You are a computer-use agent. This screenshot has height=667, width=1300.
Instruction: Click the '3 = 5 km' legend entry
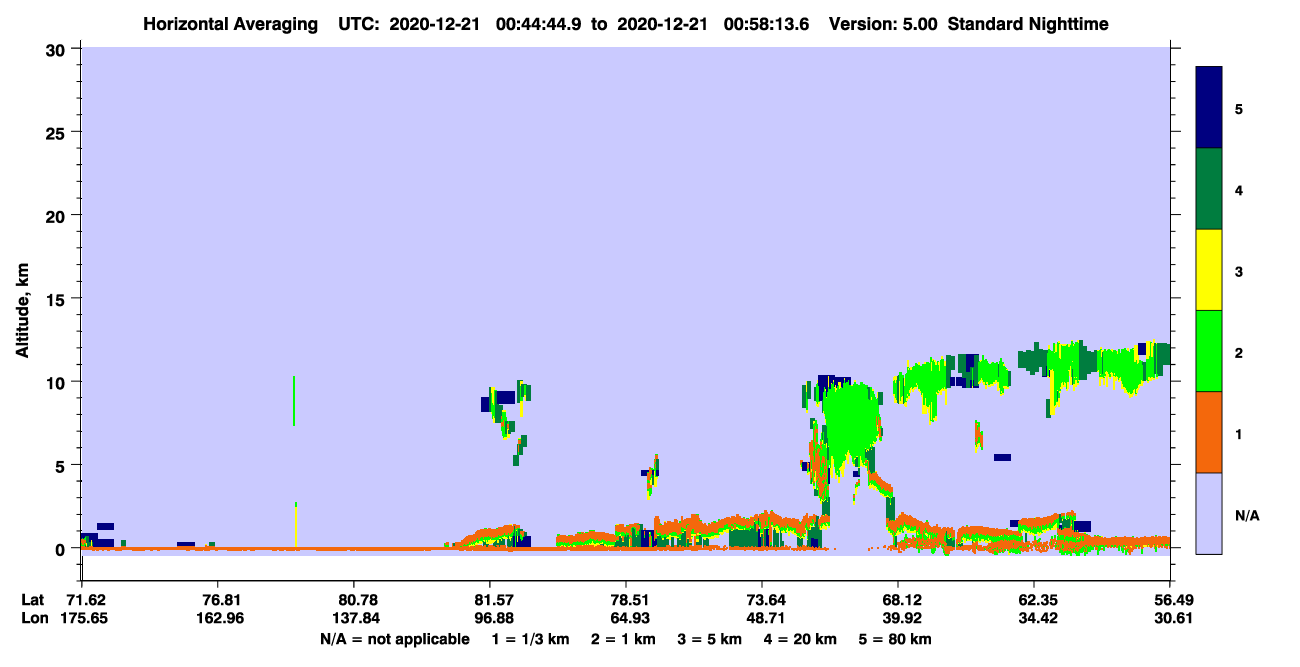pos(709,639)
